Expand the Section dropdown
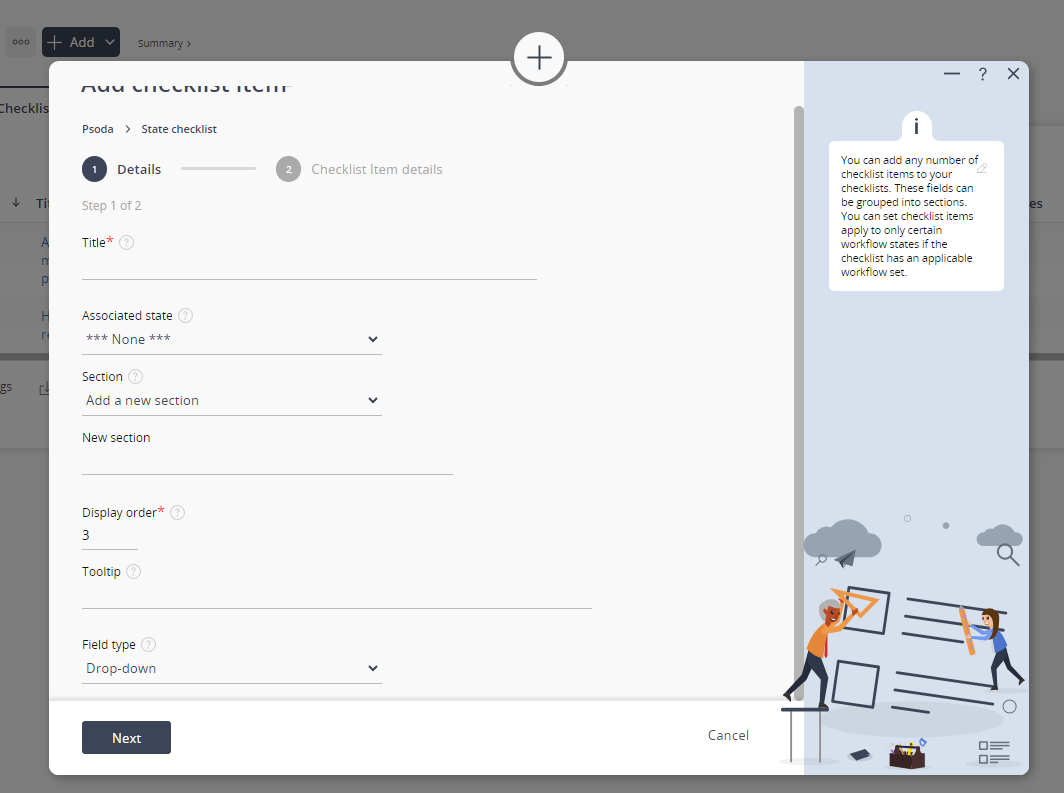The width and height of the screenshot is (1064, 793). pos(231,401)
